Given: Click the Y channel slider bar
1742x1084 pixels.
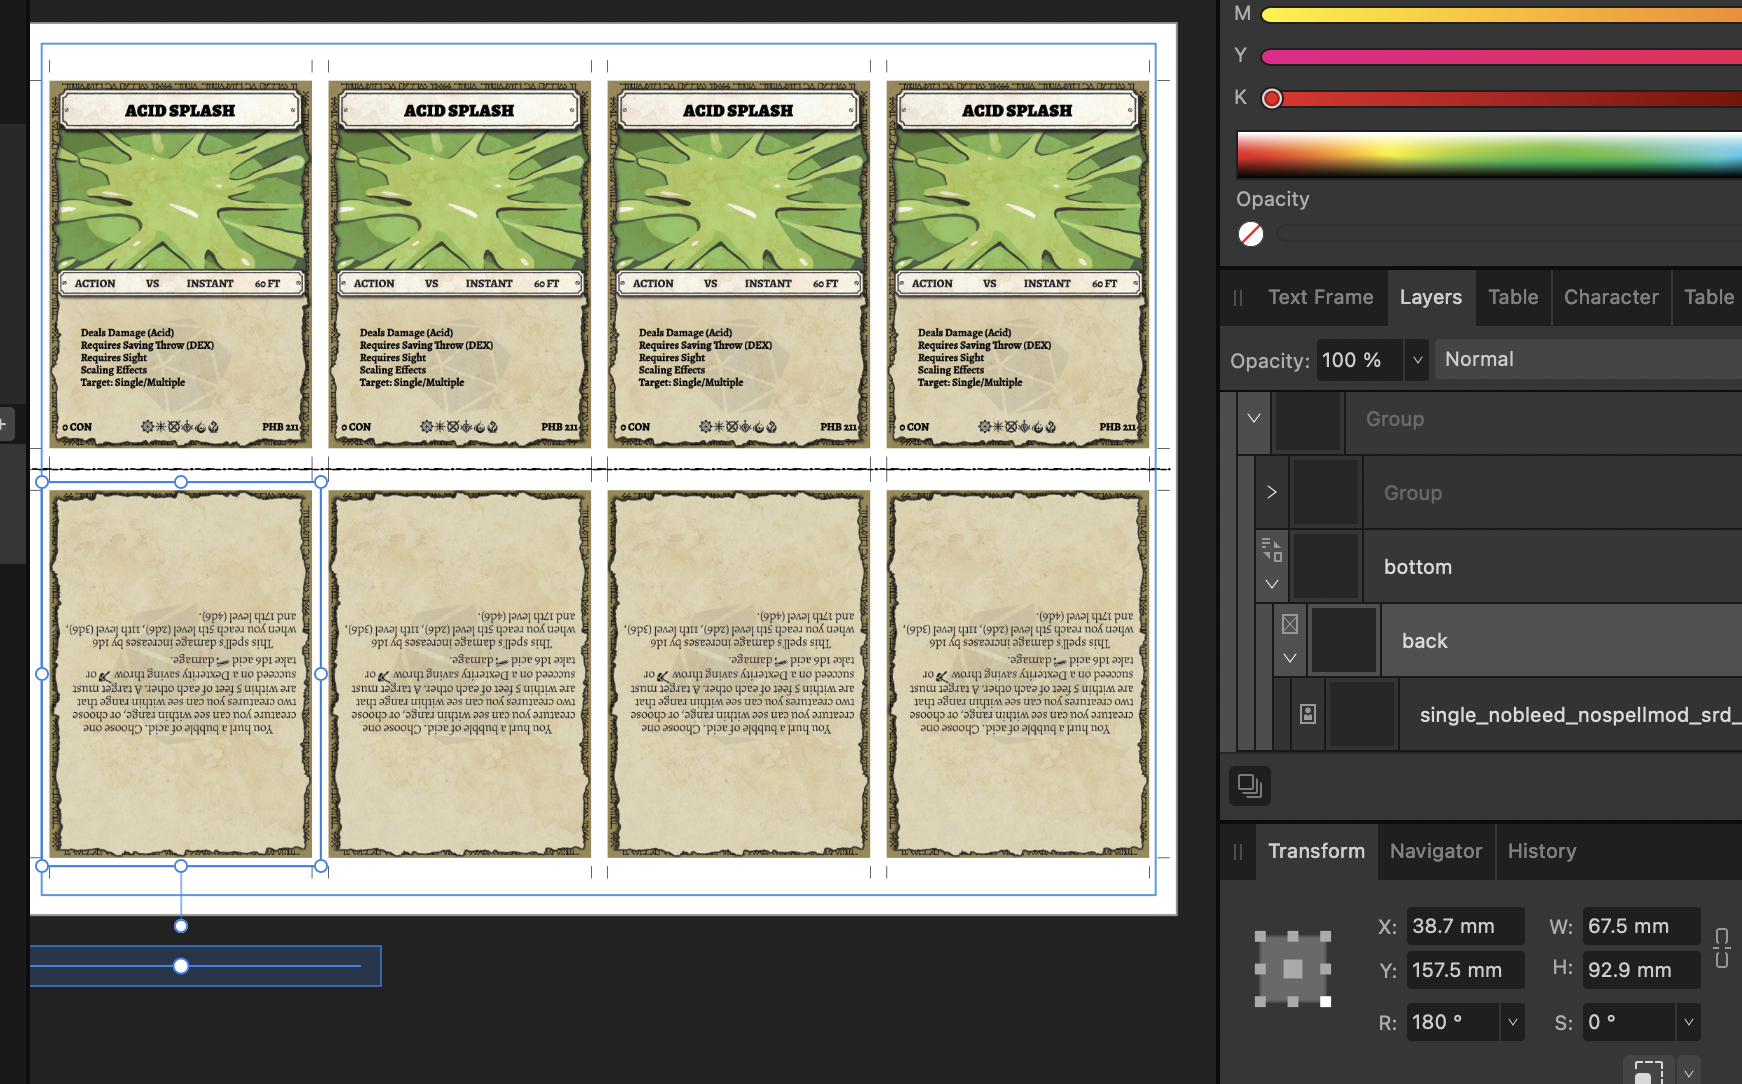Looking at the screenshot, I should tap(1502, 57).
